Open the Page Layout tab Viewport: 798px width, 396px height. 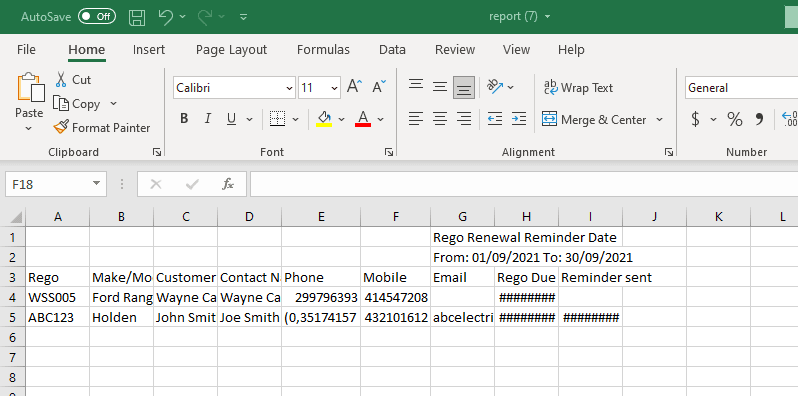click(231, 49)
